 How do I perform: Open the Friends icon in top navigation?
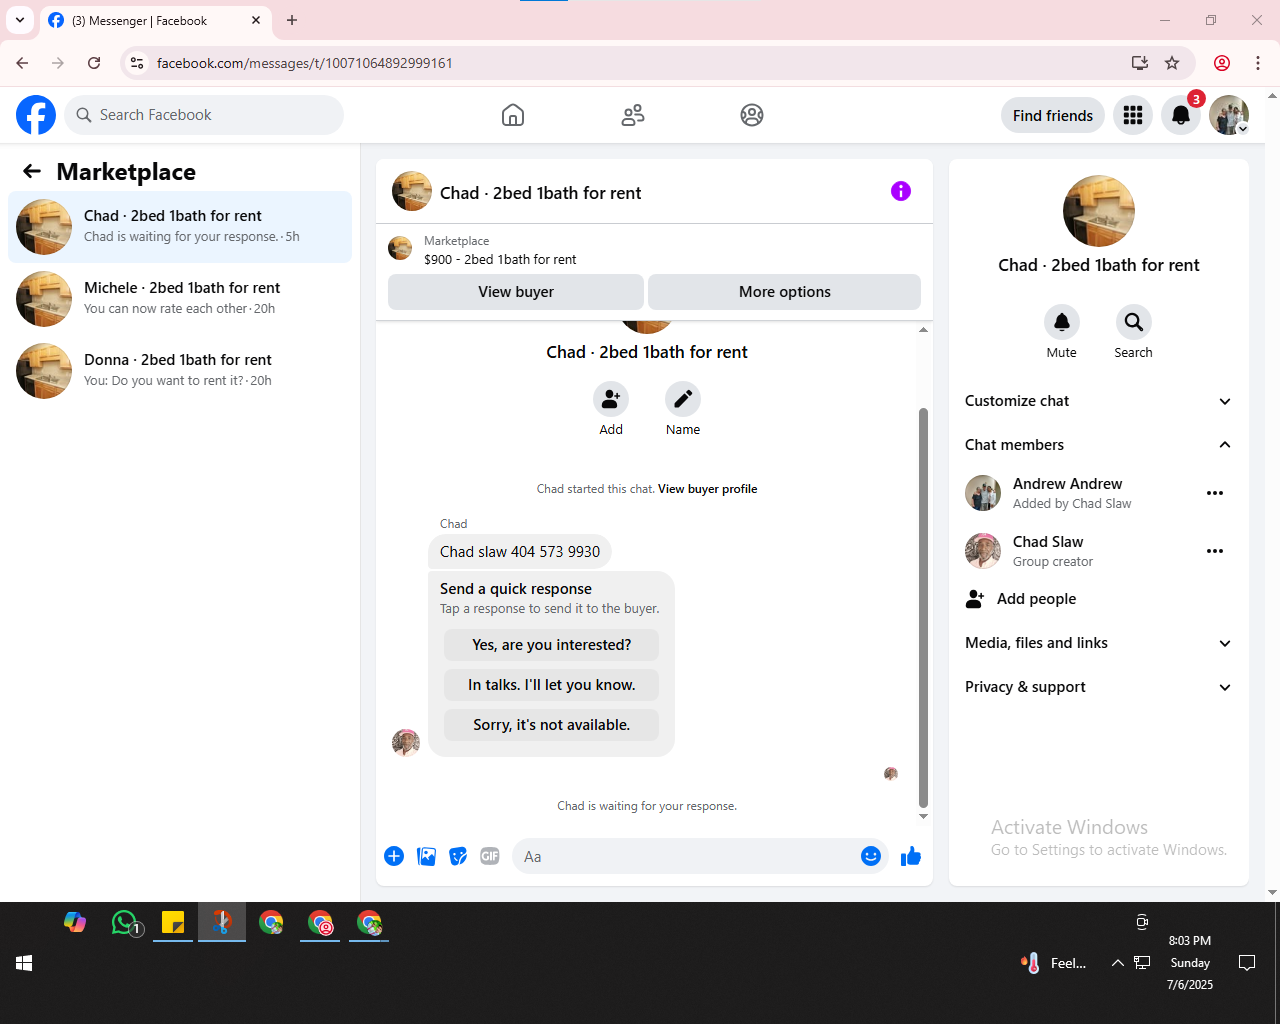coord(633,115)
